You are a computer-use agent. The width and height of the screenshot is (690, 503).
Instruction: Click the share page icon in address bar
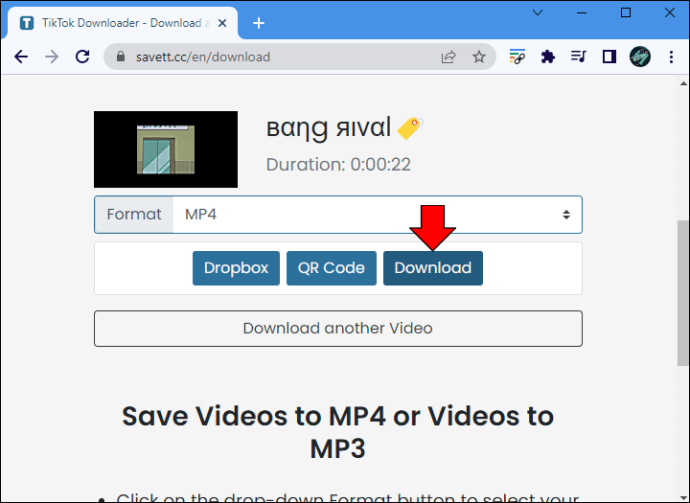tap(449, 57)
